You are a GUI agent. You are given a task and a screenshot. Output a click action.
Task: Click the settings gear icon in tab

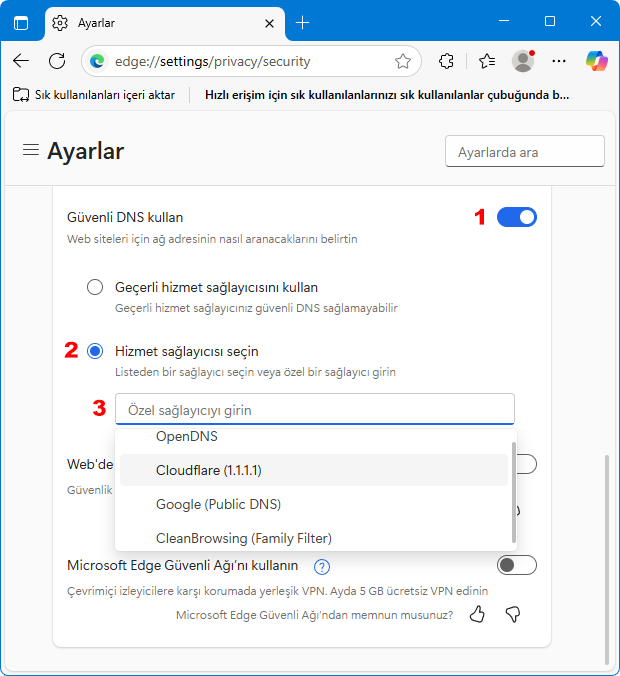click(60, 23)
